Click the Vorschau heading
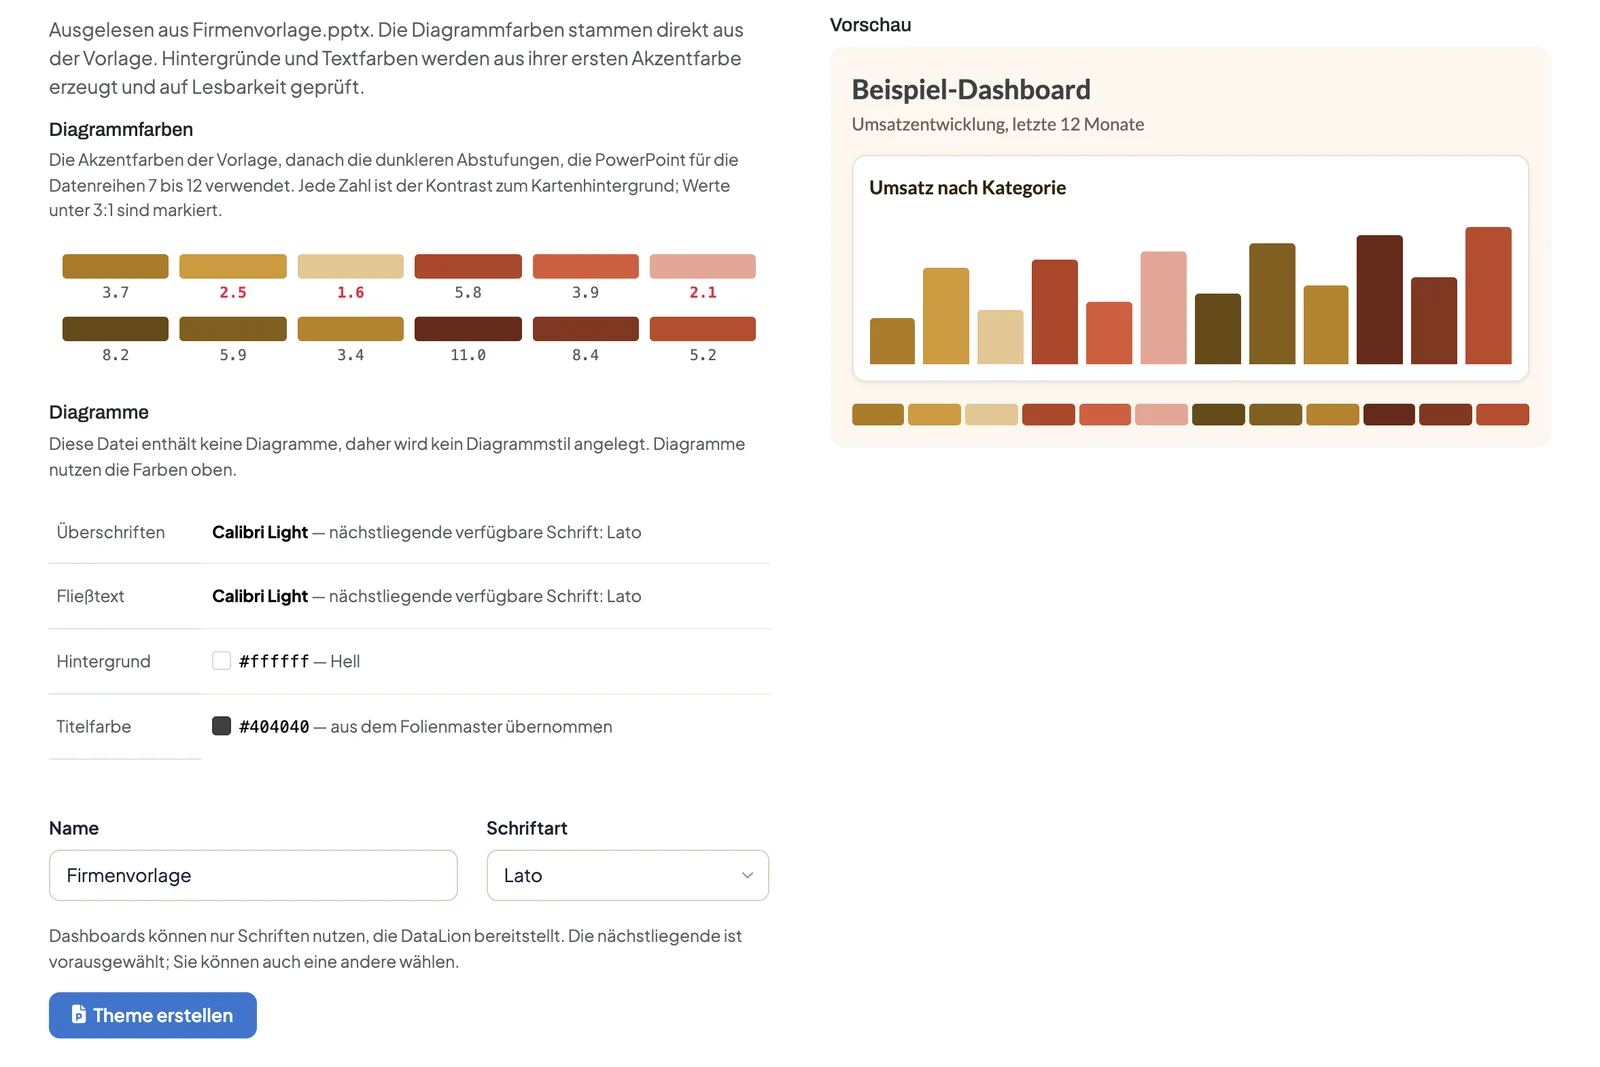This screenshot has height=1067, width=1600. pos(870,25)
